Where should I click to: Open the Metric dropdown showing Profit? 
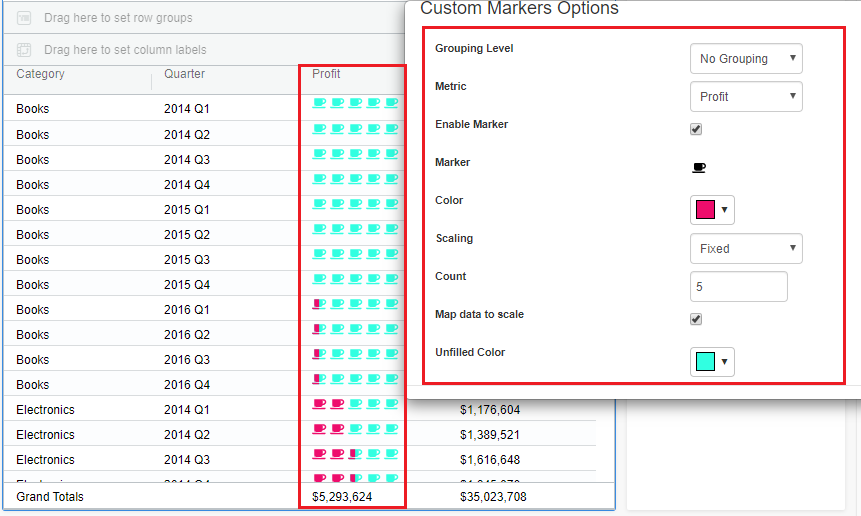tap(746, 97)
